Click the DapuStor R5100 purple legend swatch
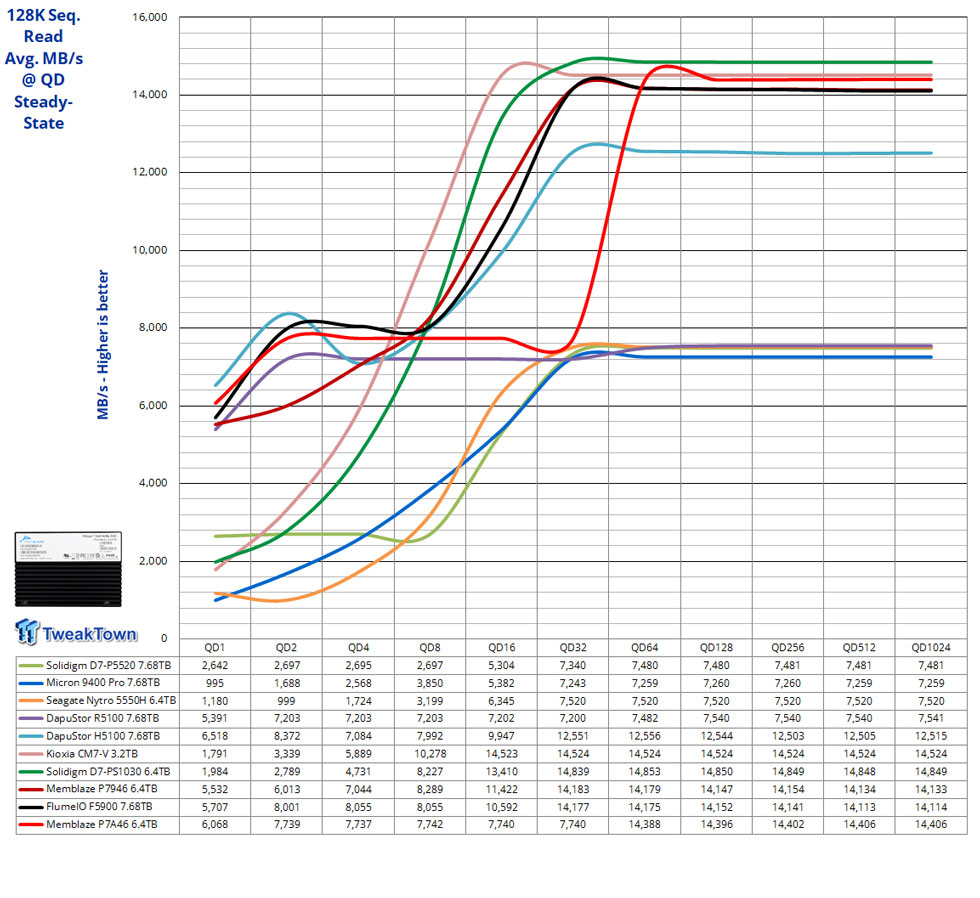The width and height of the screenshot is (980, 898). pyautogui.click(x=31, y=719)
